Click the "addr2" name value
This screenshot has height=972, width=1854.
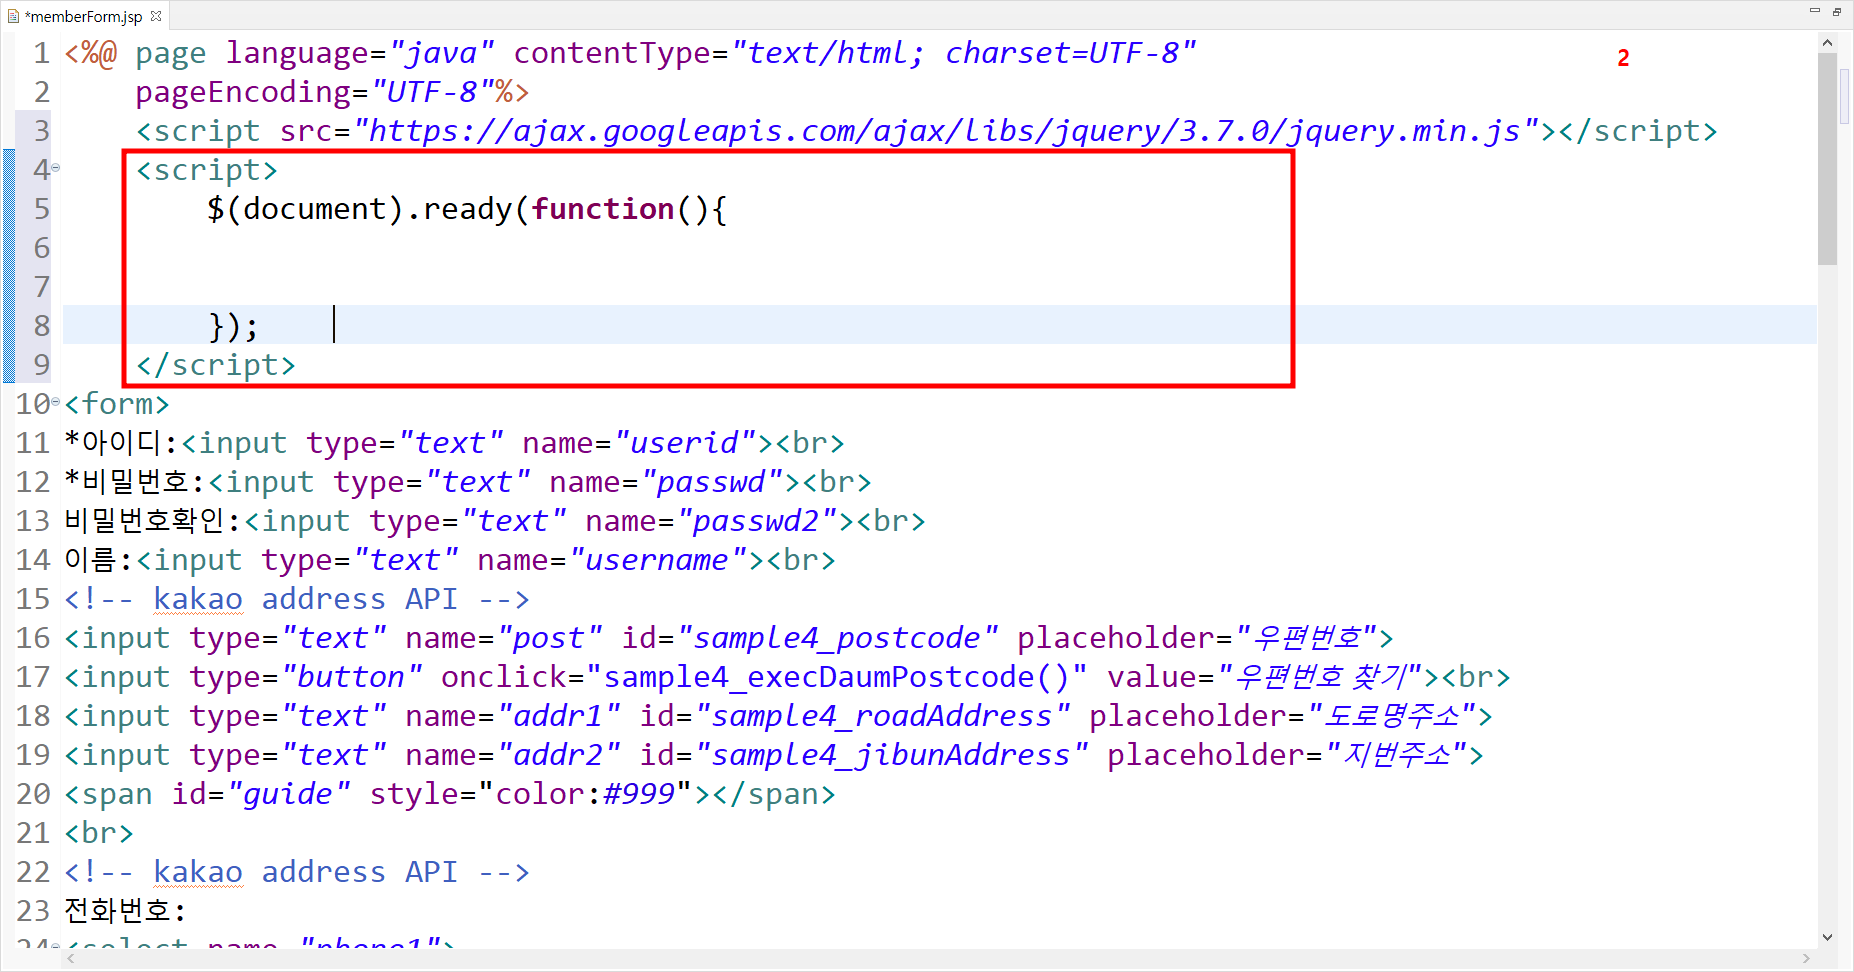(x=559, y=755)
